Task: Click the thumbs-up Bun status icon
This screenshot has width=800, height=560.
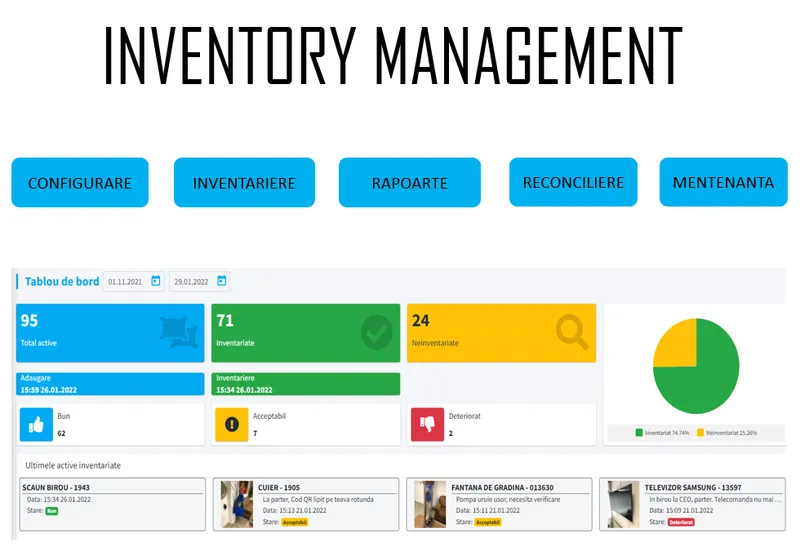Action: tap(36, 424)
